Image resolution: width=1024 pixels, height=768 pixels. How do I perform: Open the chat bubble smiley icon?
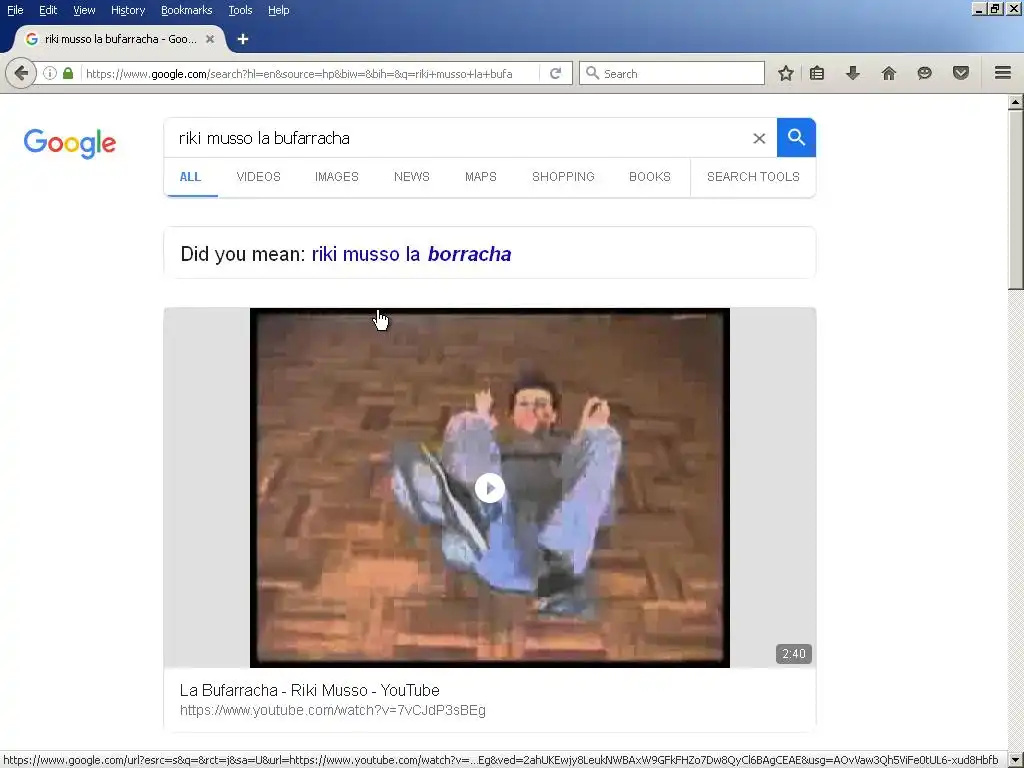click(924, 73)
